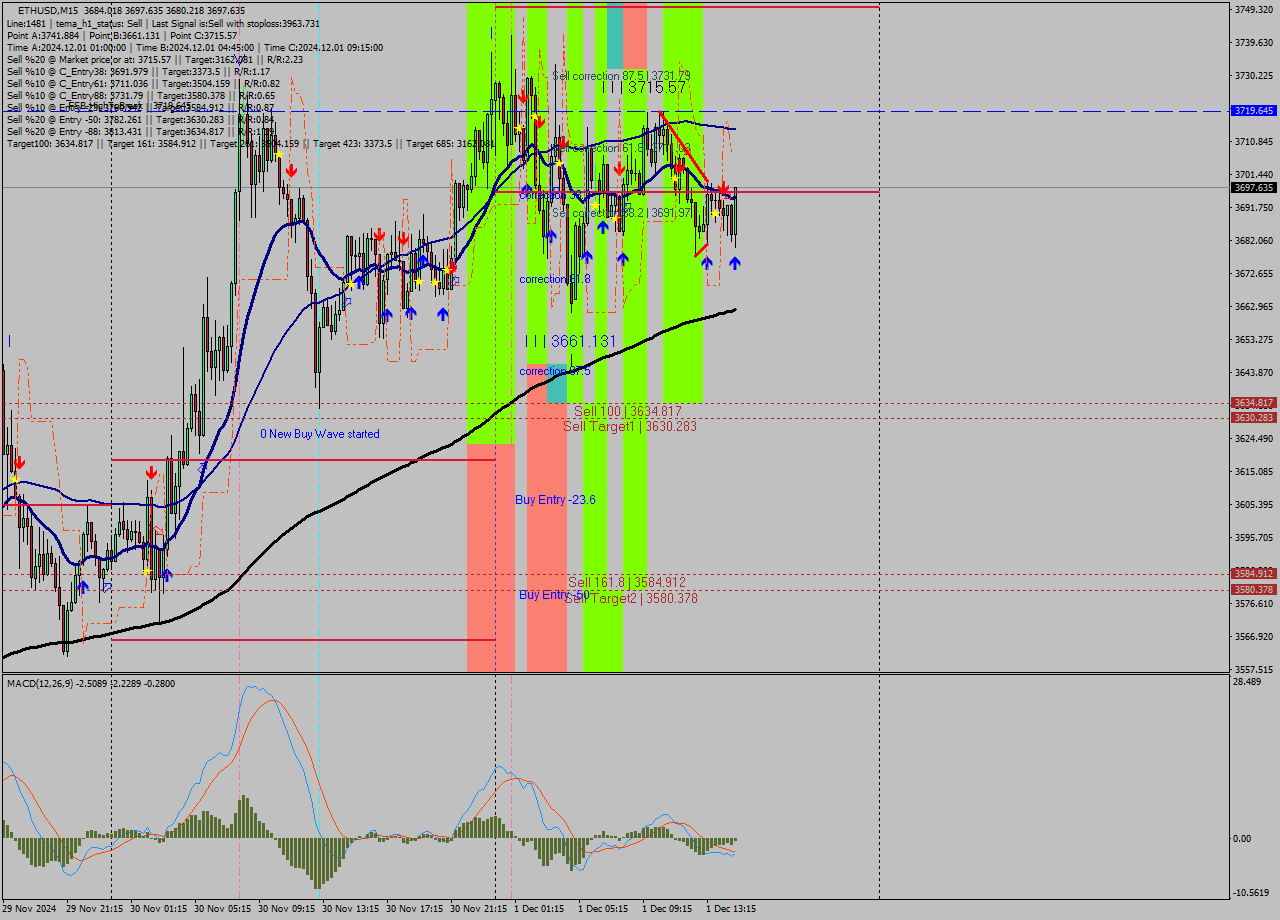Select the 'Sell Target1 | 3630.283' label
This screenshot has height=920, width=1280.
pyautogui.click(x=630, y=426)
